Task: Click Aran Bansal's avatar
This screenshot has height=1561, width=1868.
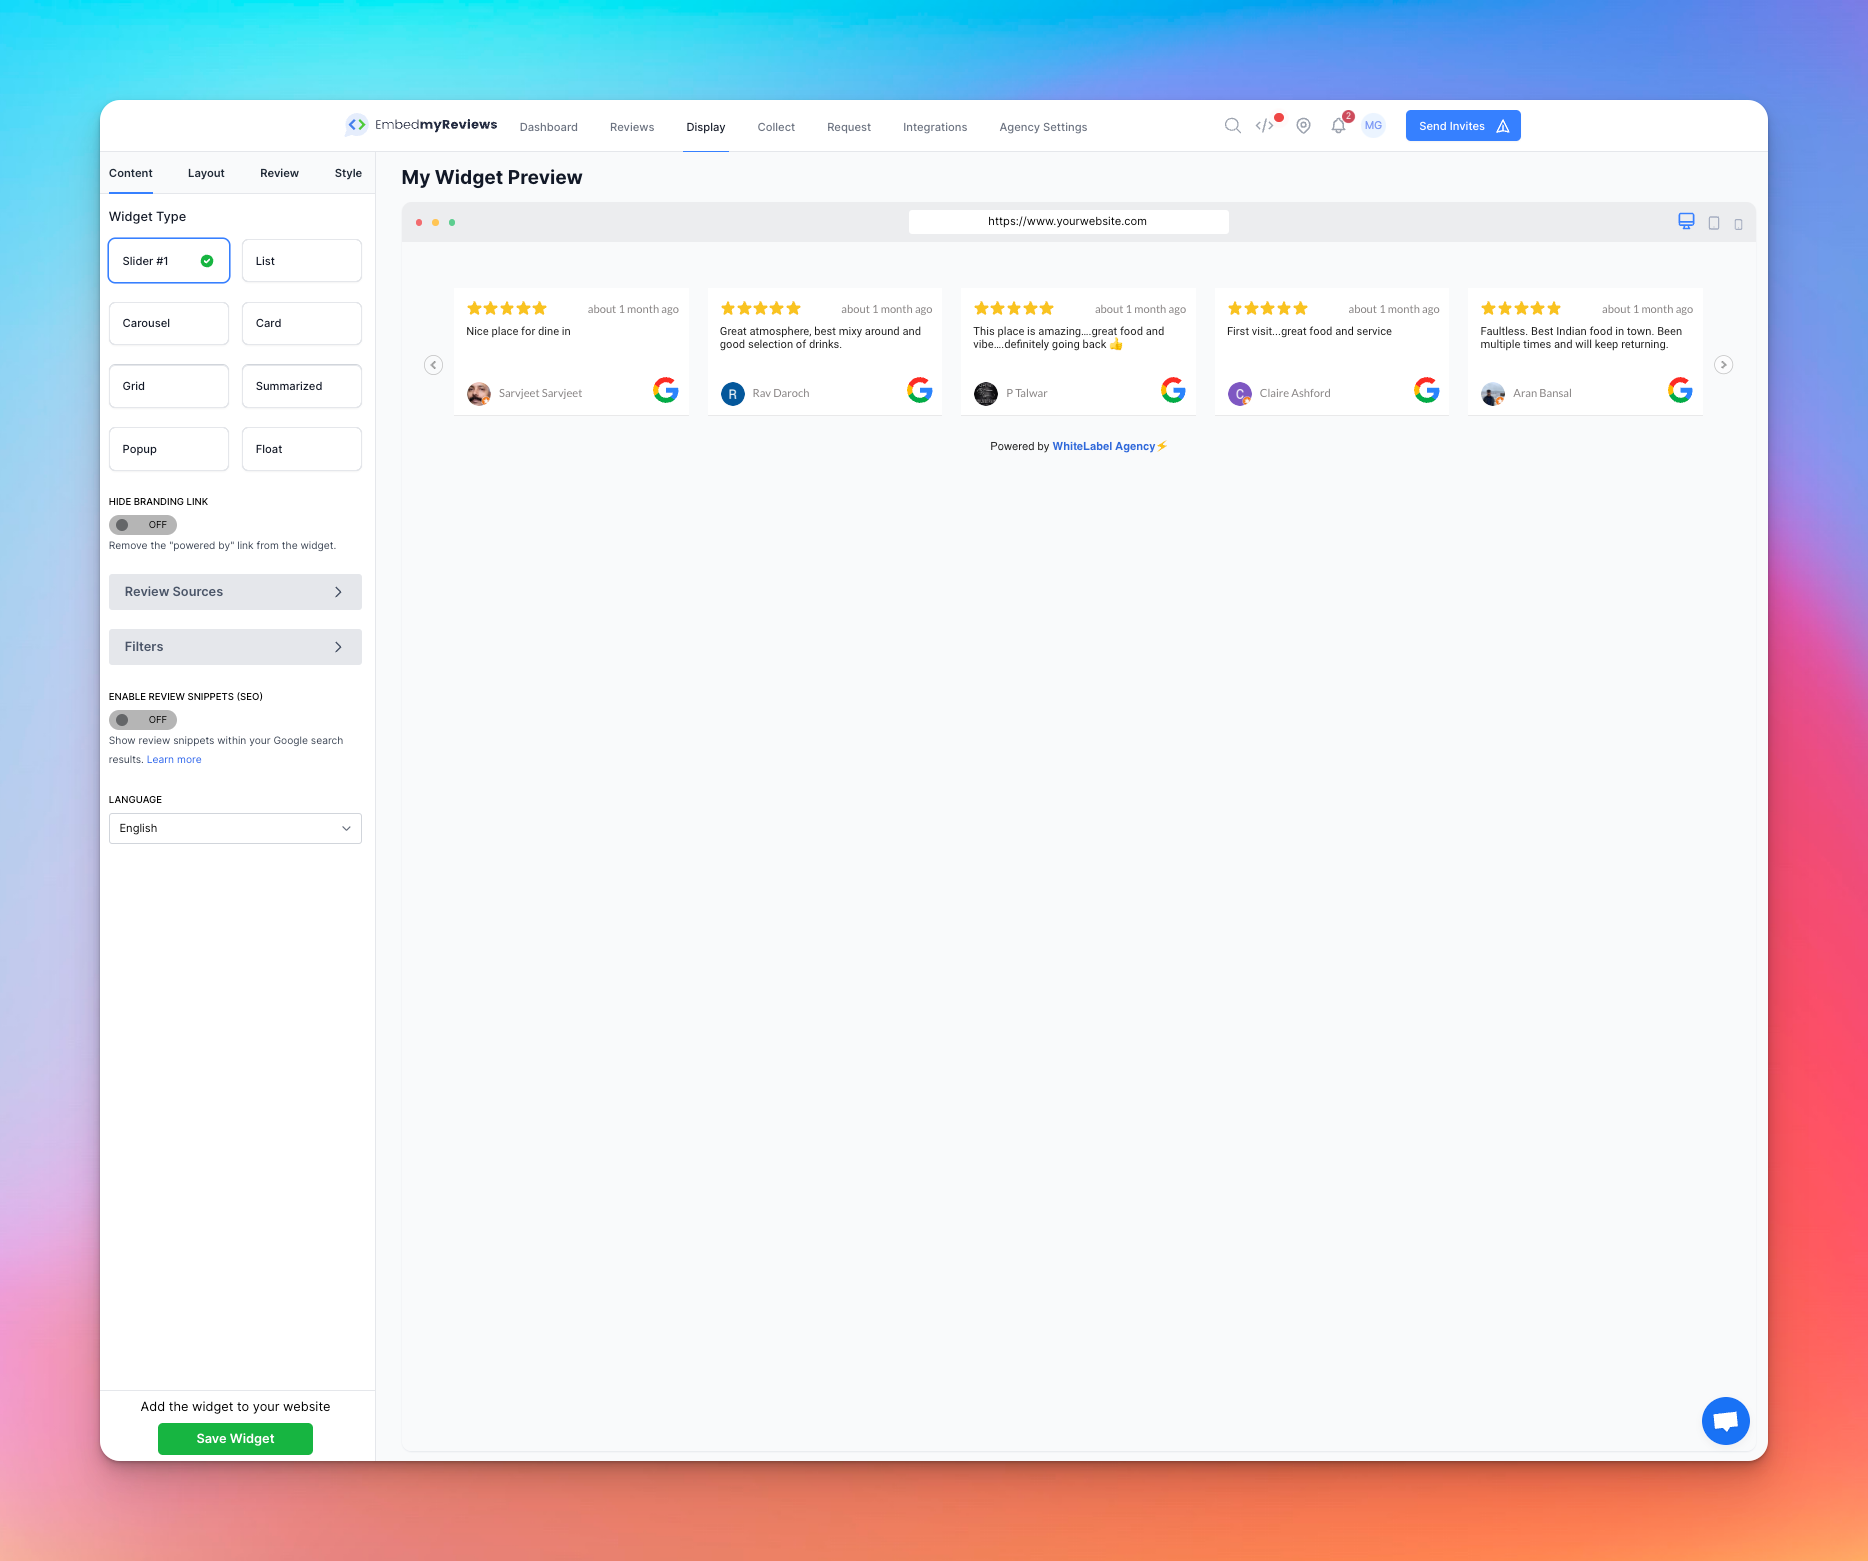Action: pyautogui.click(x=1493, y=394)
